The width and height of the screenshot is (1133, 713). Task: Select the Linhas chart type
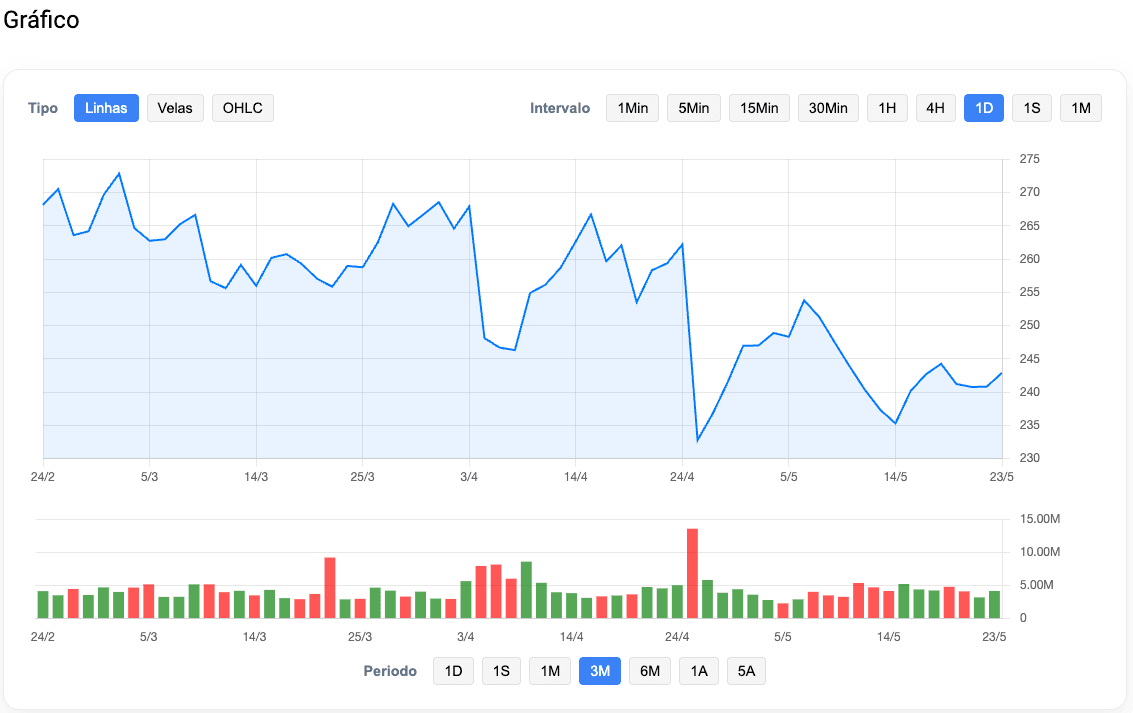[x=106, y=108]
